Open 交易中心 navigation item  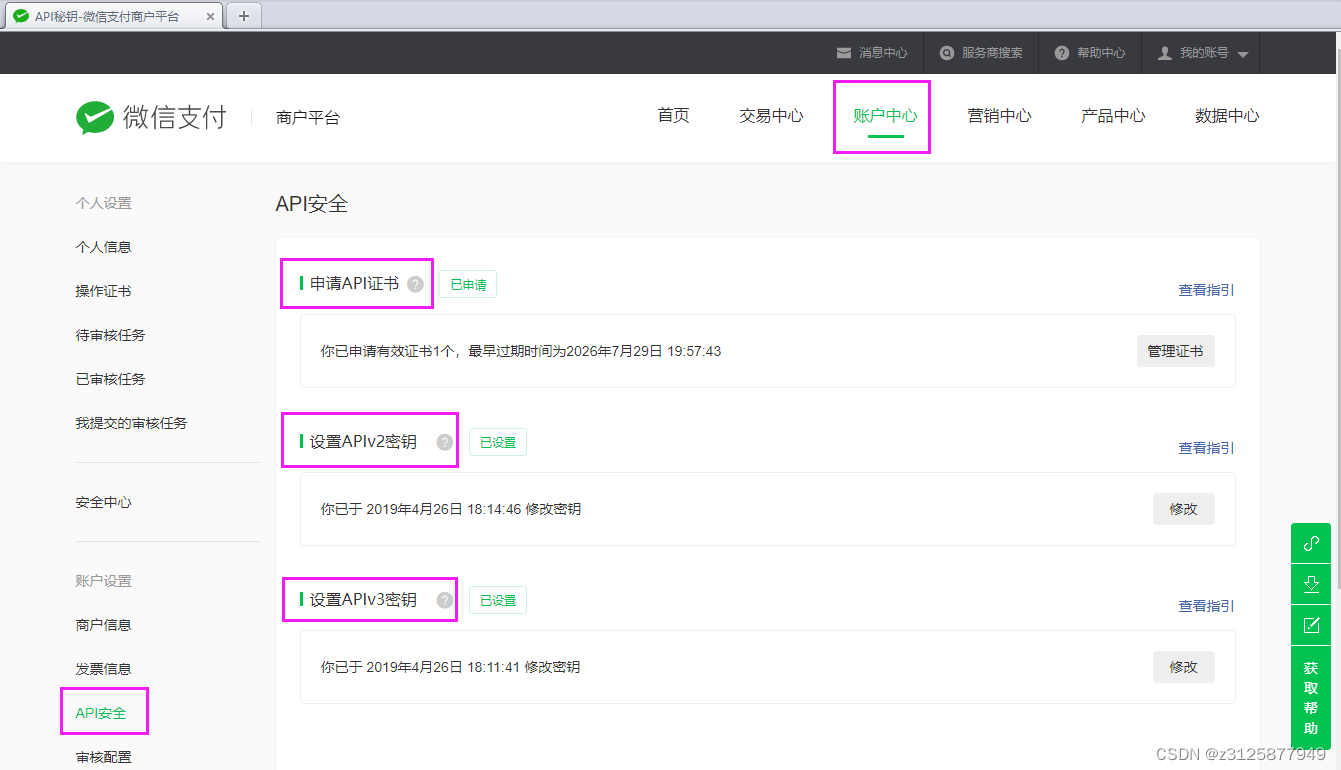click(771, 116)
